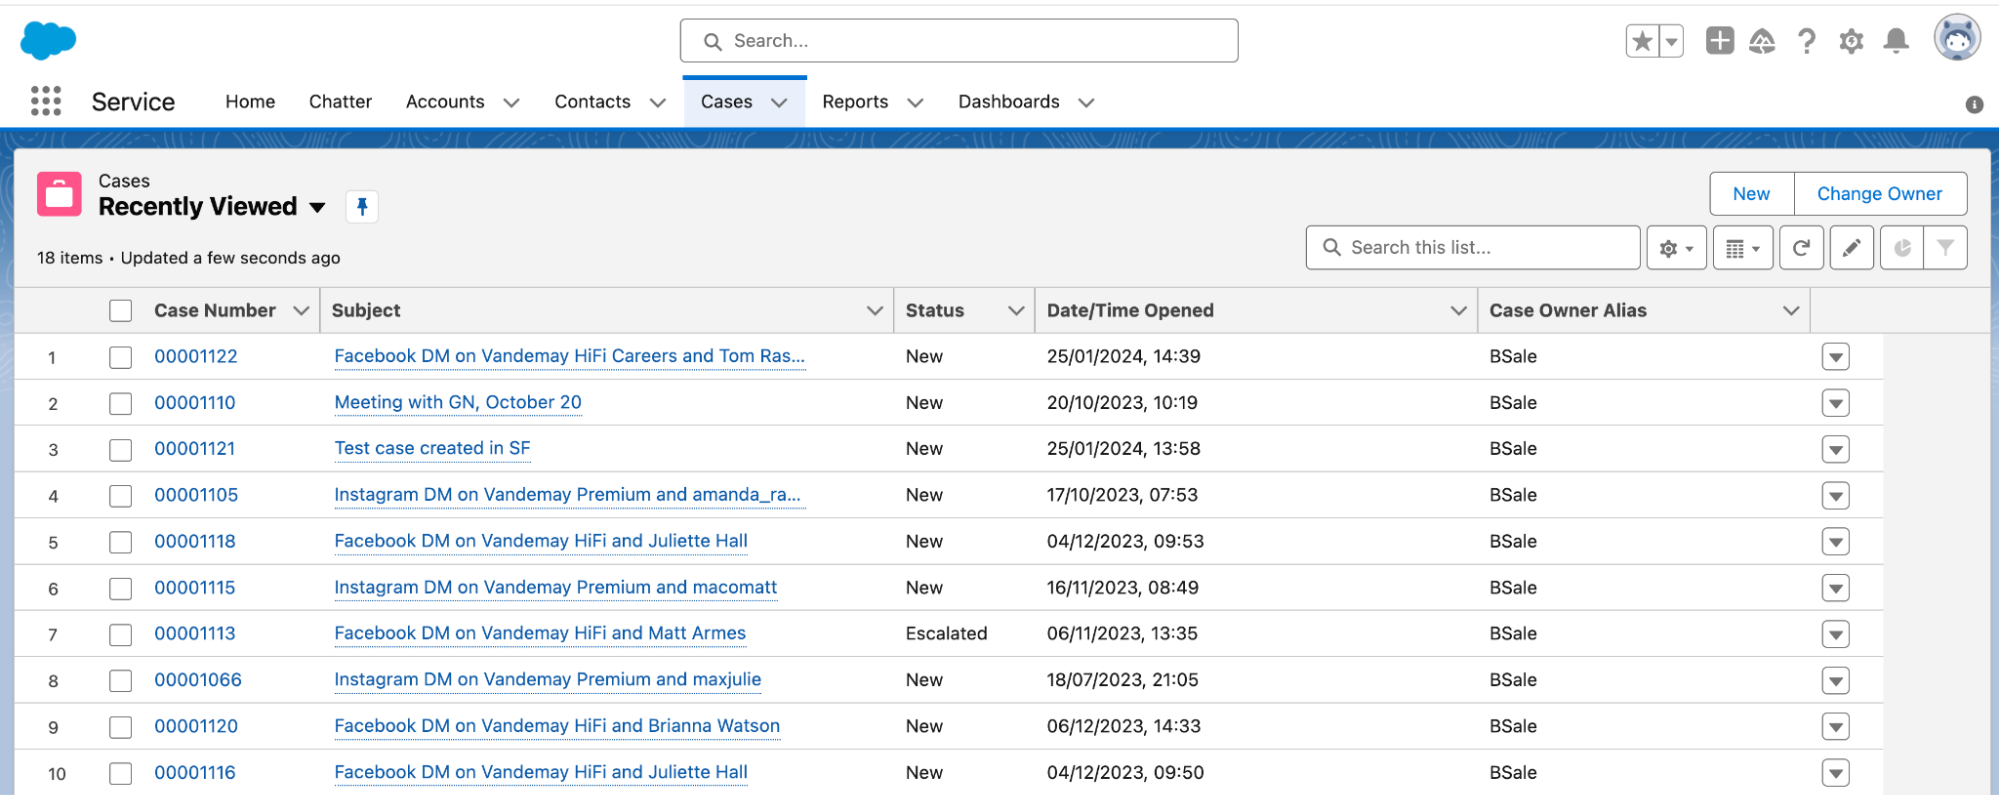Click the Salesforce cloud logo
Viewport: 1999px width, 795px height.
coord(48,41)
